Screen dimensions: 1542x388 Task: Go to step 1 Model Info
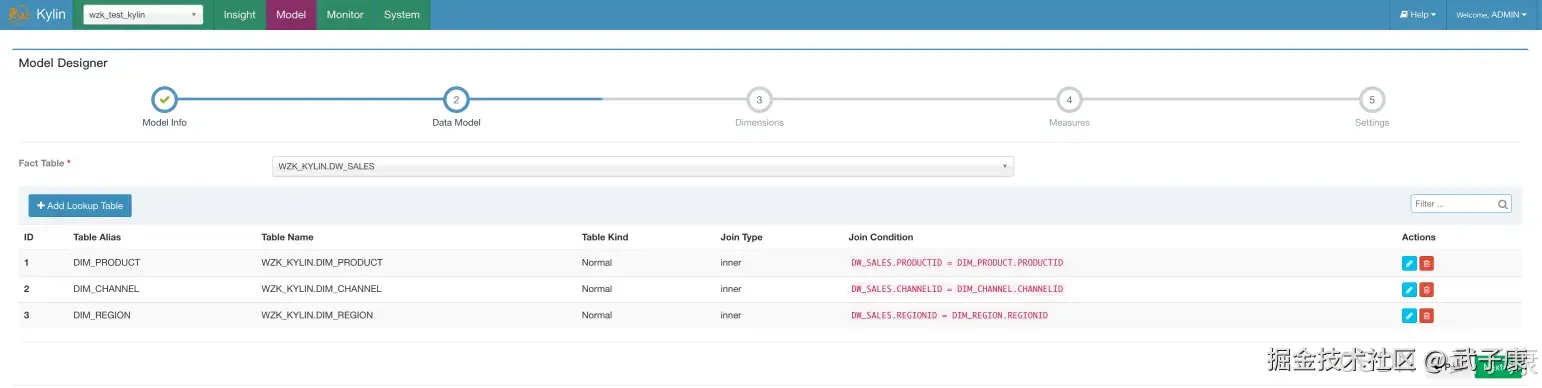tap(164, 100)
